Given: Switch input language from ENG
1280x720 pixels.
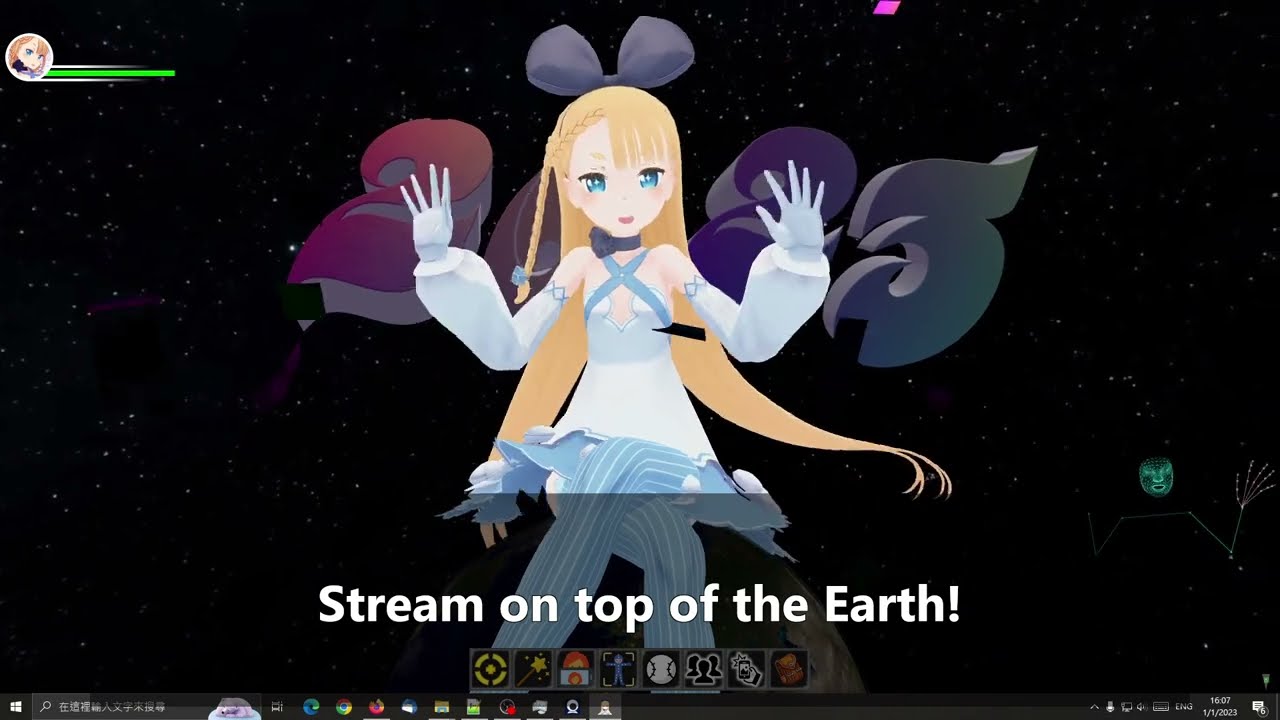Looking at the screenshot, I should click(x=1184, y=707).
